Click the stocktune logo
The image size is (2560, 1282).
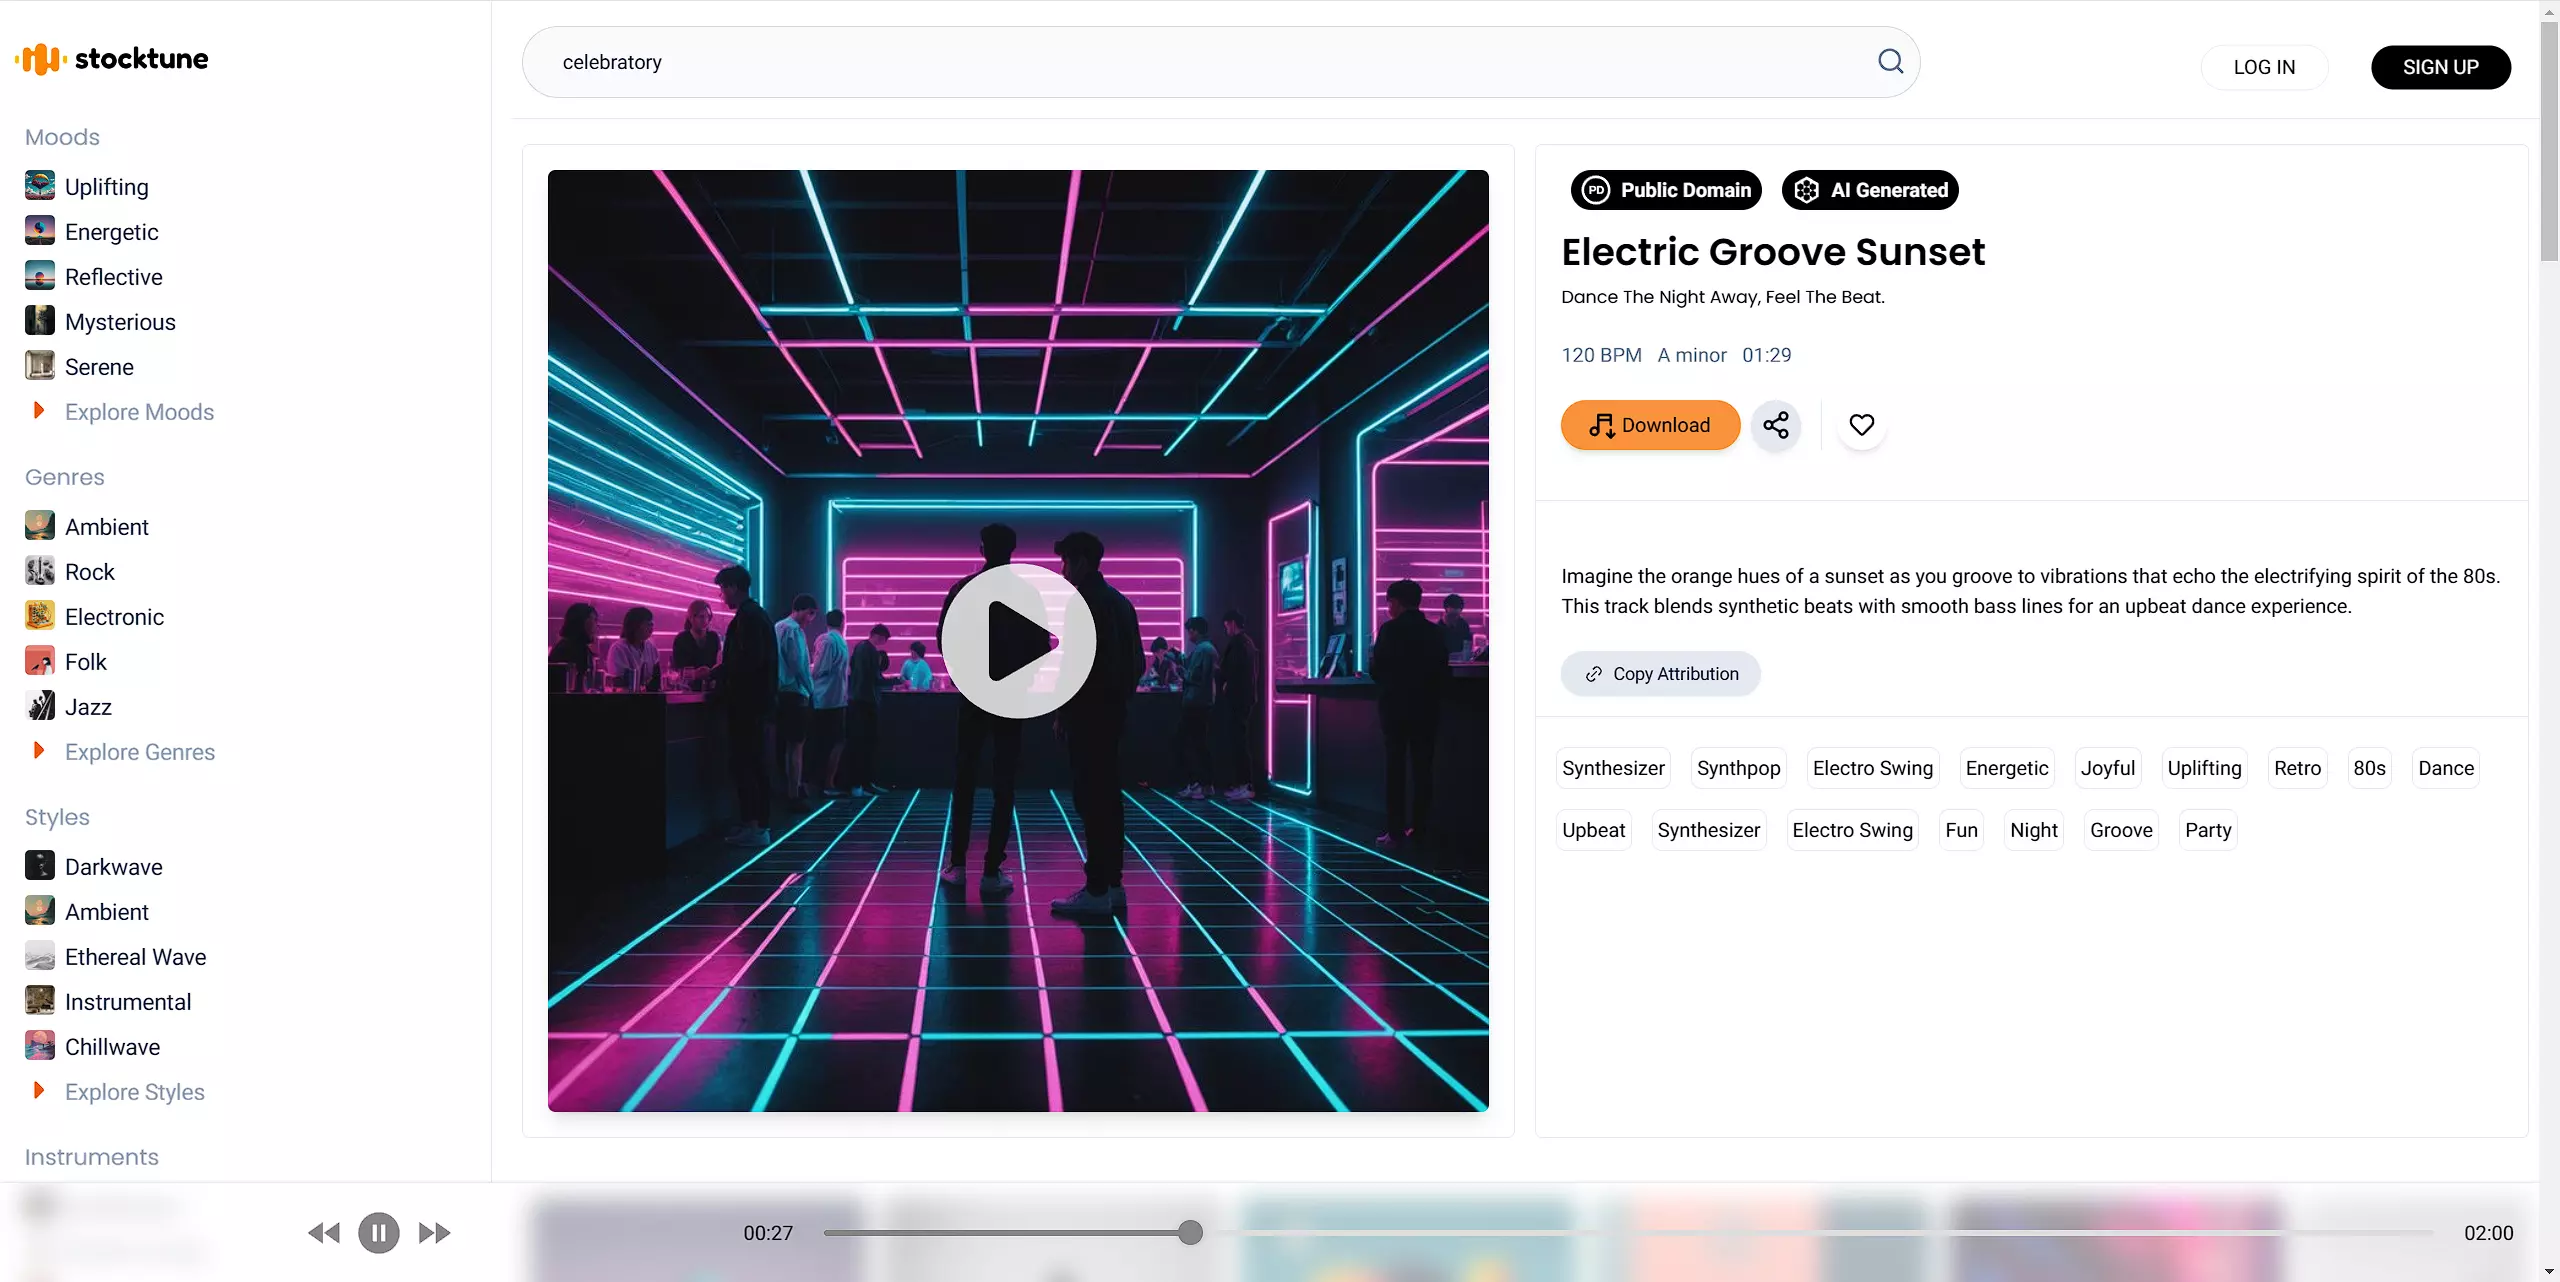pos(112,59)
